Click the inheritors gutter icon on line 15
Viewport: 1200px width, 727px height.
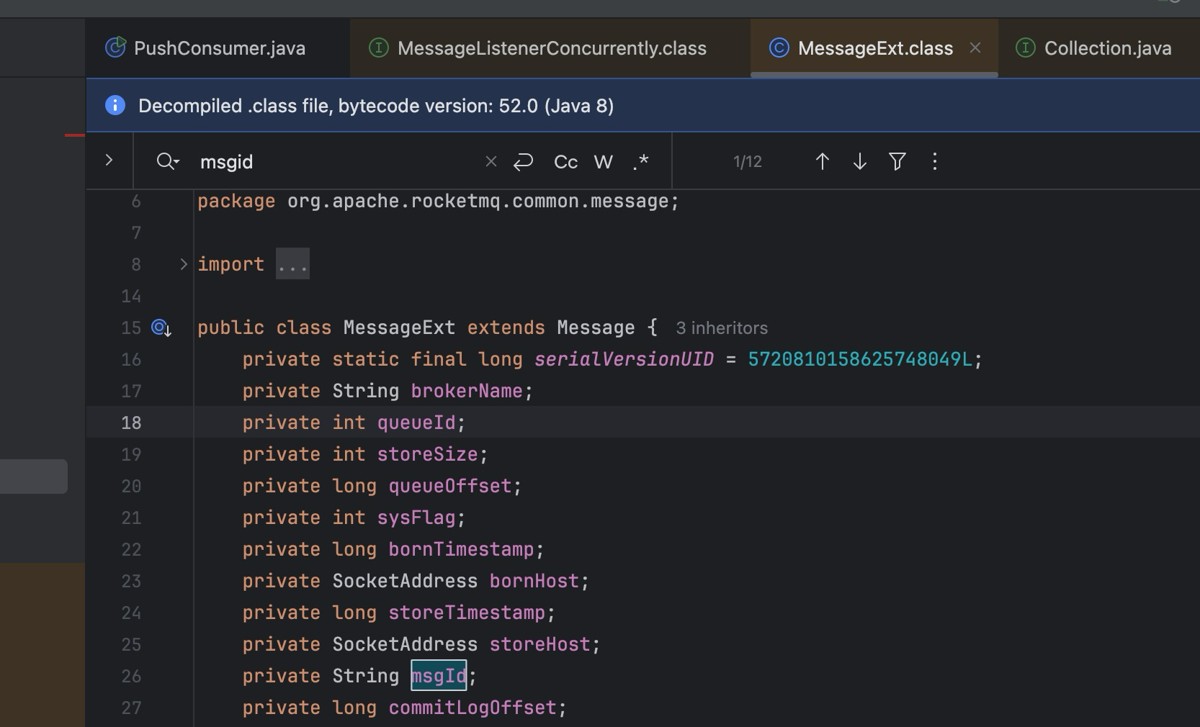pyautogui.click(x=161, y=327)
